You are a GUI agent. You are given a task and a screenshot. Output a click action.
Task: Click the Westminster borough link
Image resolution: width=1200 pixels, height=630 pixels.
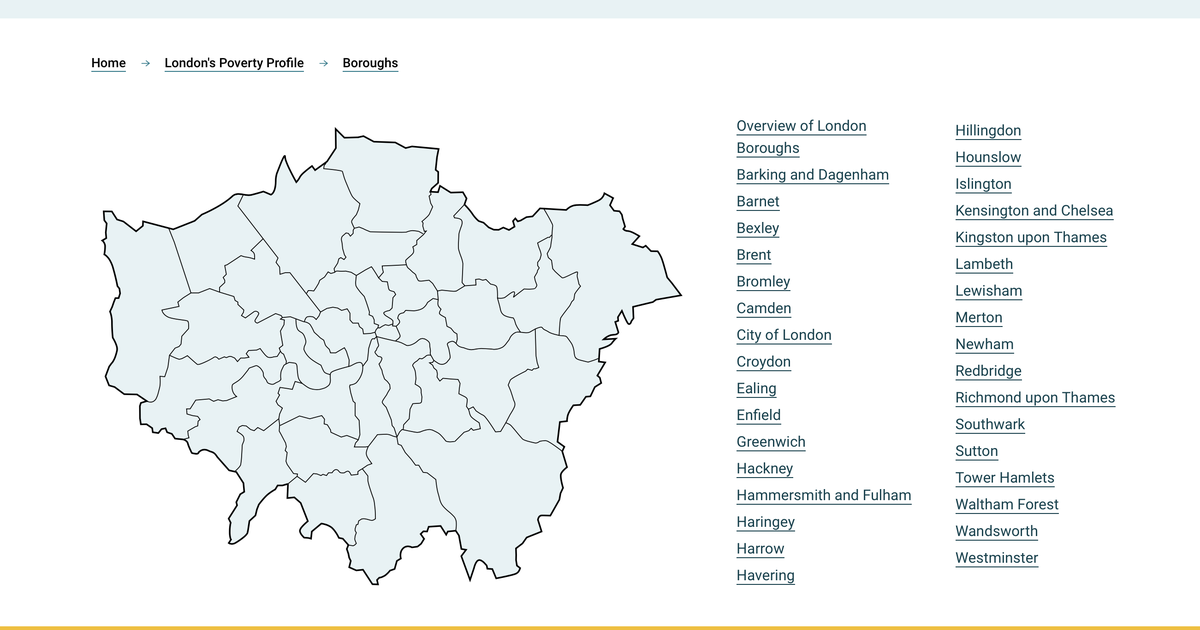coord(996,558)
